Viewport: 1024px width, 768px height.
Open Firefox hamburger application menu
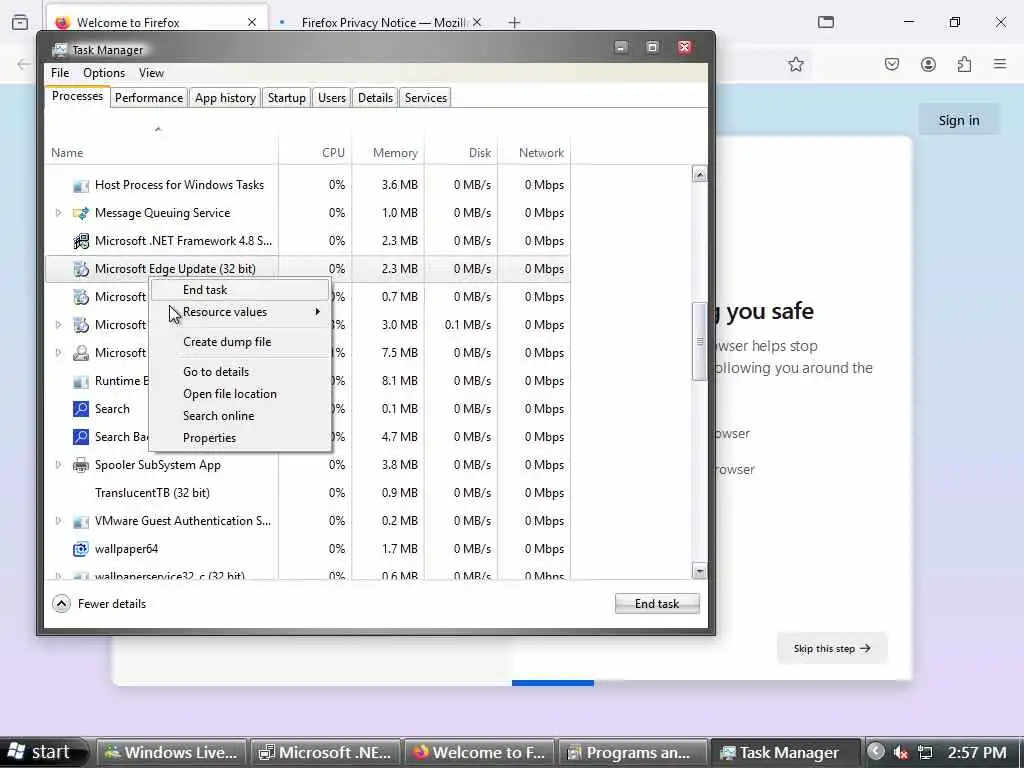[x=1000, y=64]
